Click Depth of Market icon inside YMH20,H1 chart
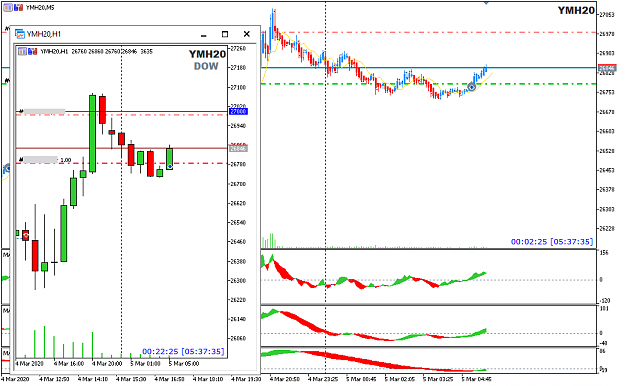The image size is (625, 386). (33, 51)
